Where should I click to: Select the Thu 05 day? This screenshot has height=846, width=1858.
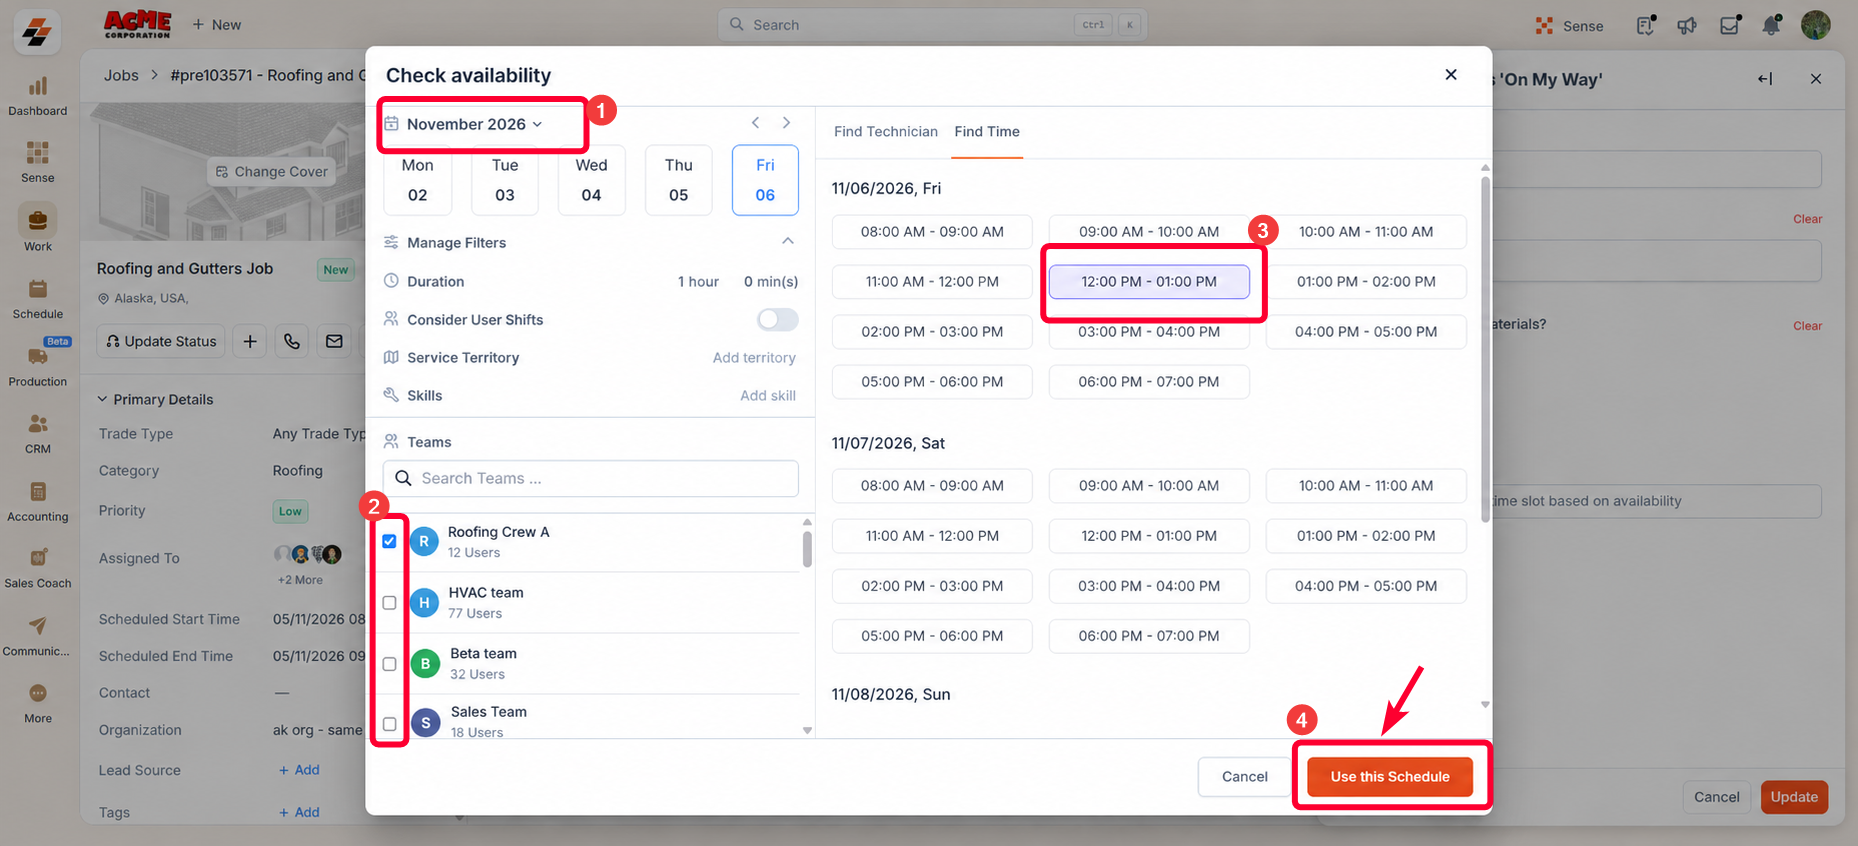(x=679, y=180)
